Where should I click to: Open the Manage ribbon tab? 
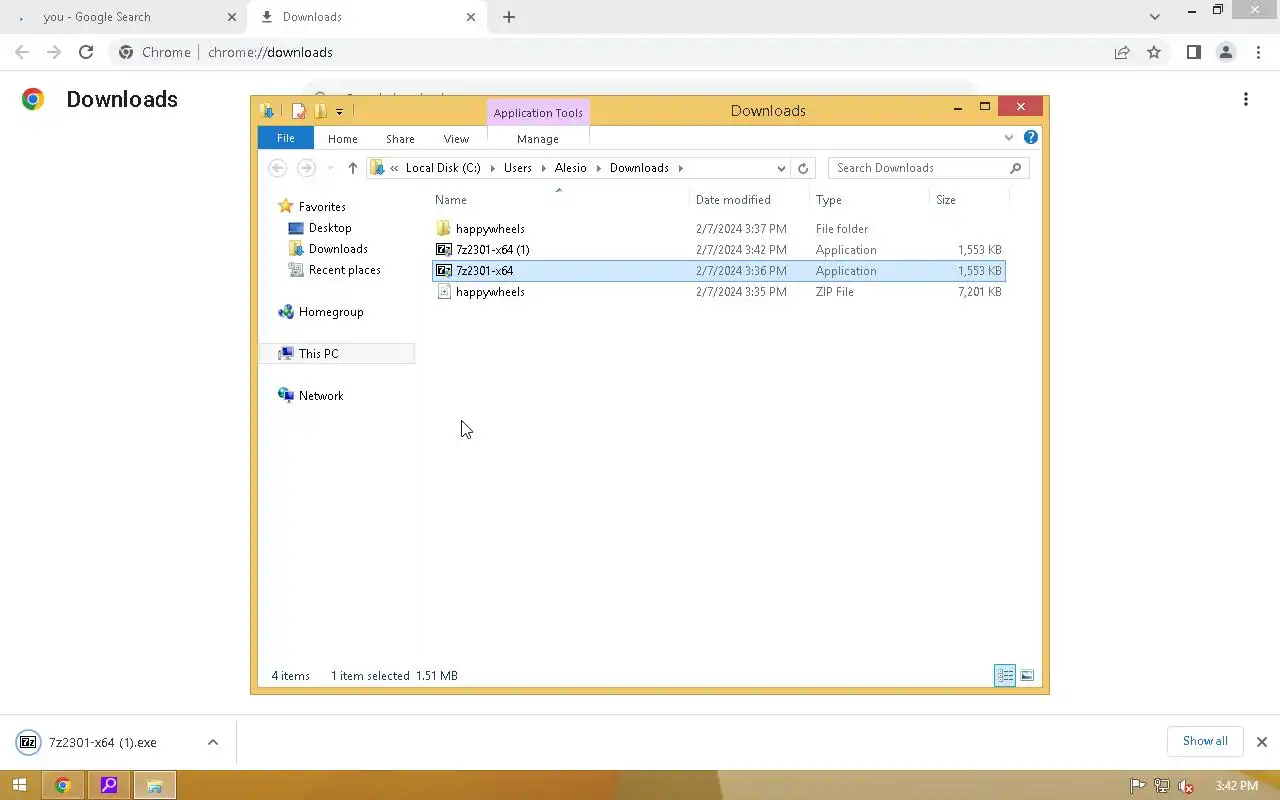tap(537, 139)
